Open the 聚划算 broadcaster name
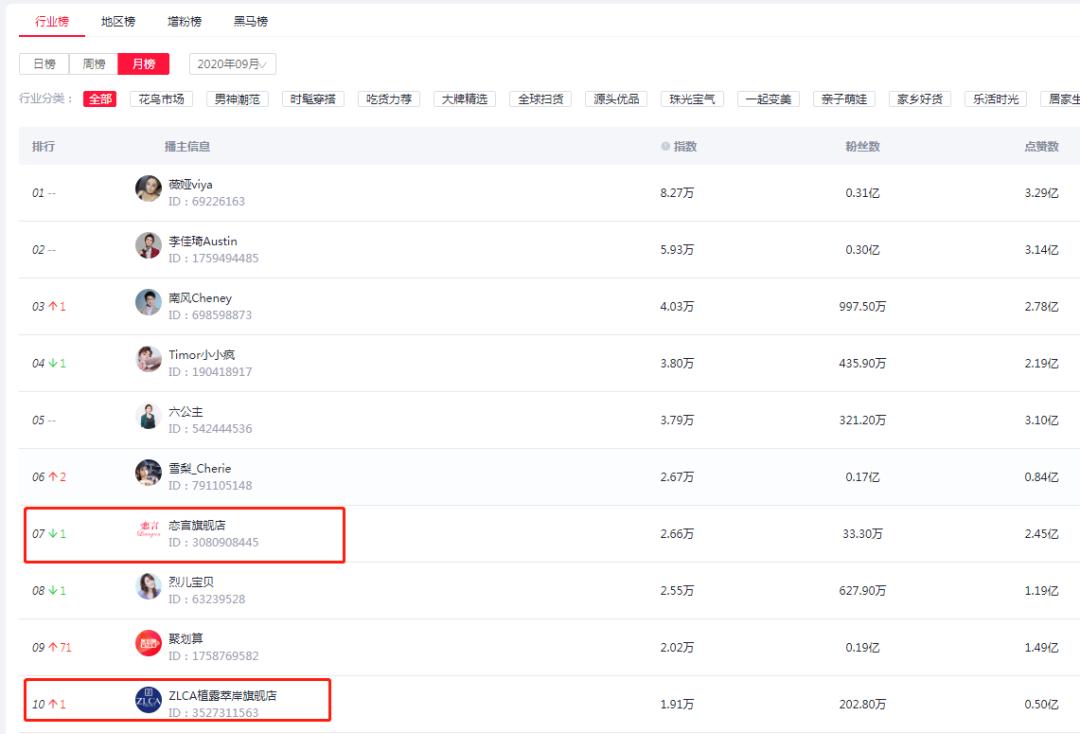Image resolution: width=1080 pixels, height=734 pixels. [x=186, y=638]
